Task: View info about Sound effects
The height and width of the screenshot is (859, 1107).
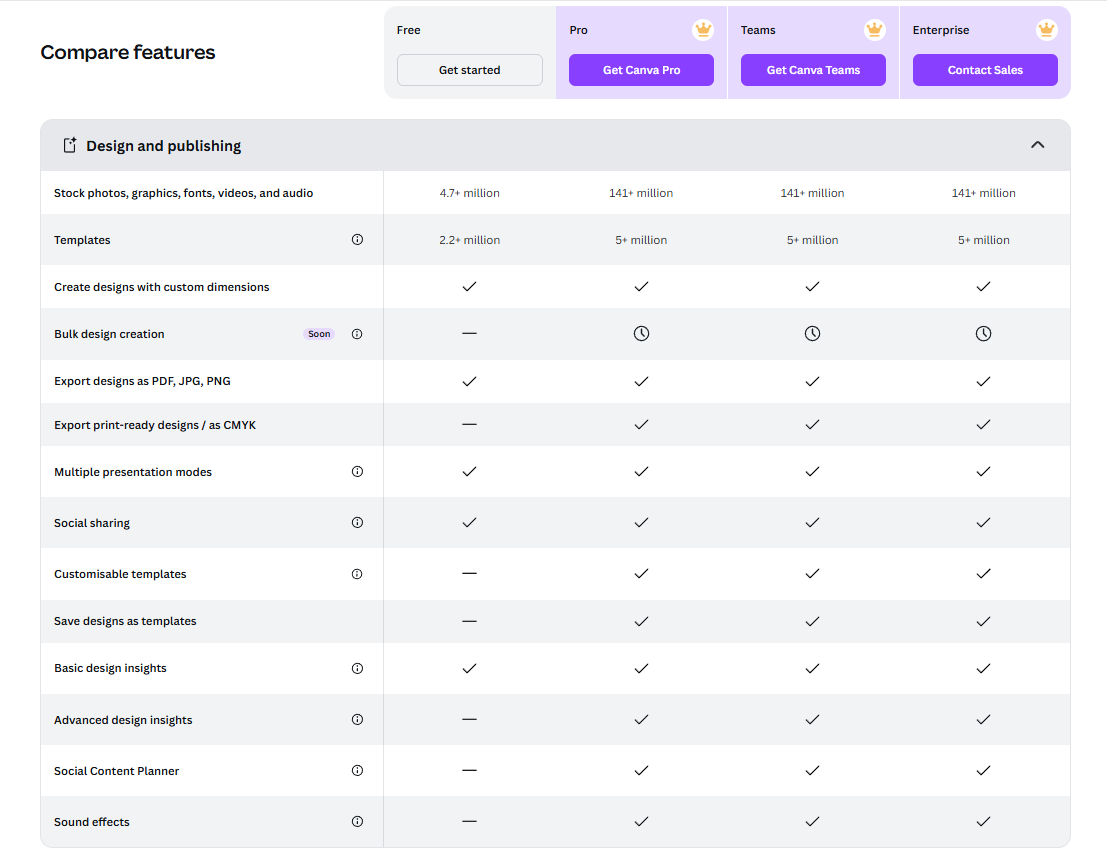Action: [x=357, y=821]
